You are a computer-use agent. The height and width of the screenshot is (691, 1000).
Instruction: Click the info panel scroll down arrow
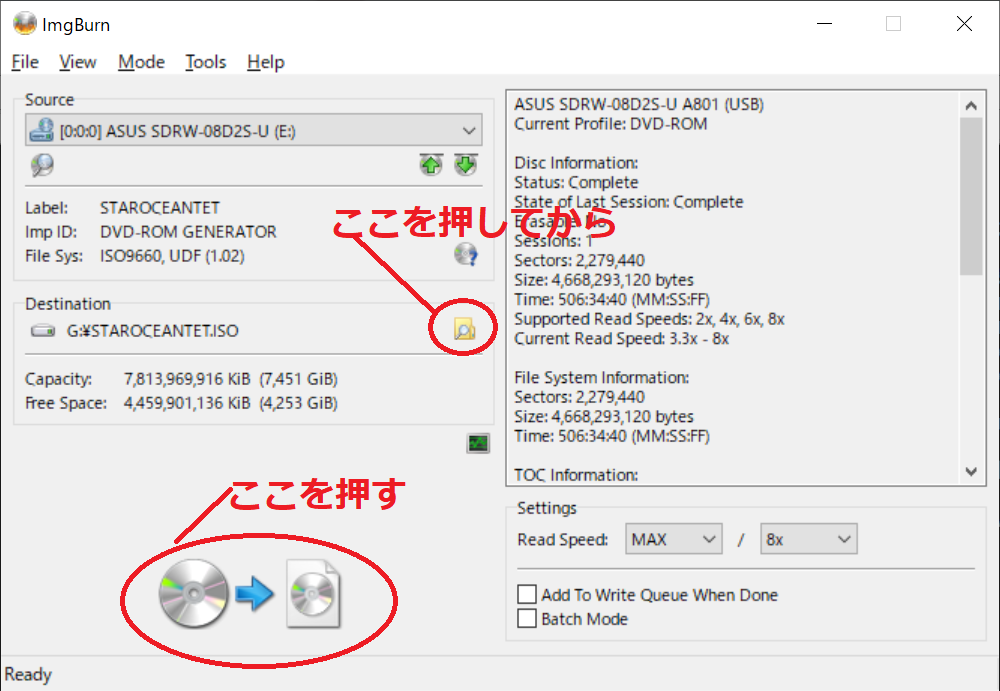[x=971, y=472]
